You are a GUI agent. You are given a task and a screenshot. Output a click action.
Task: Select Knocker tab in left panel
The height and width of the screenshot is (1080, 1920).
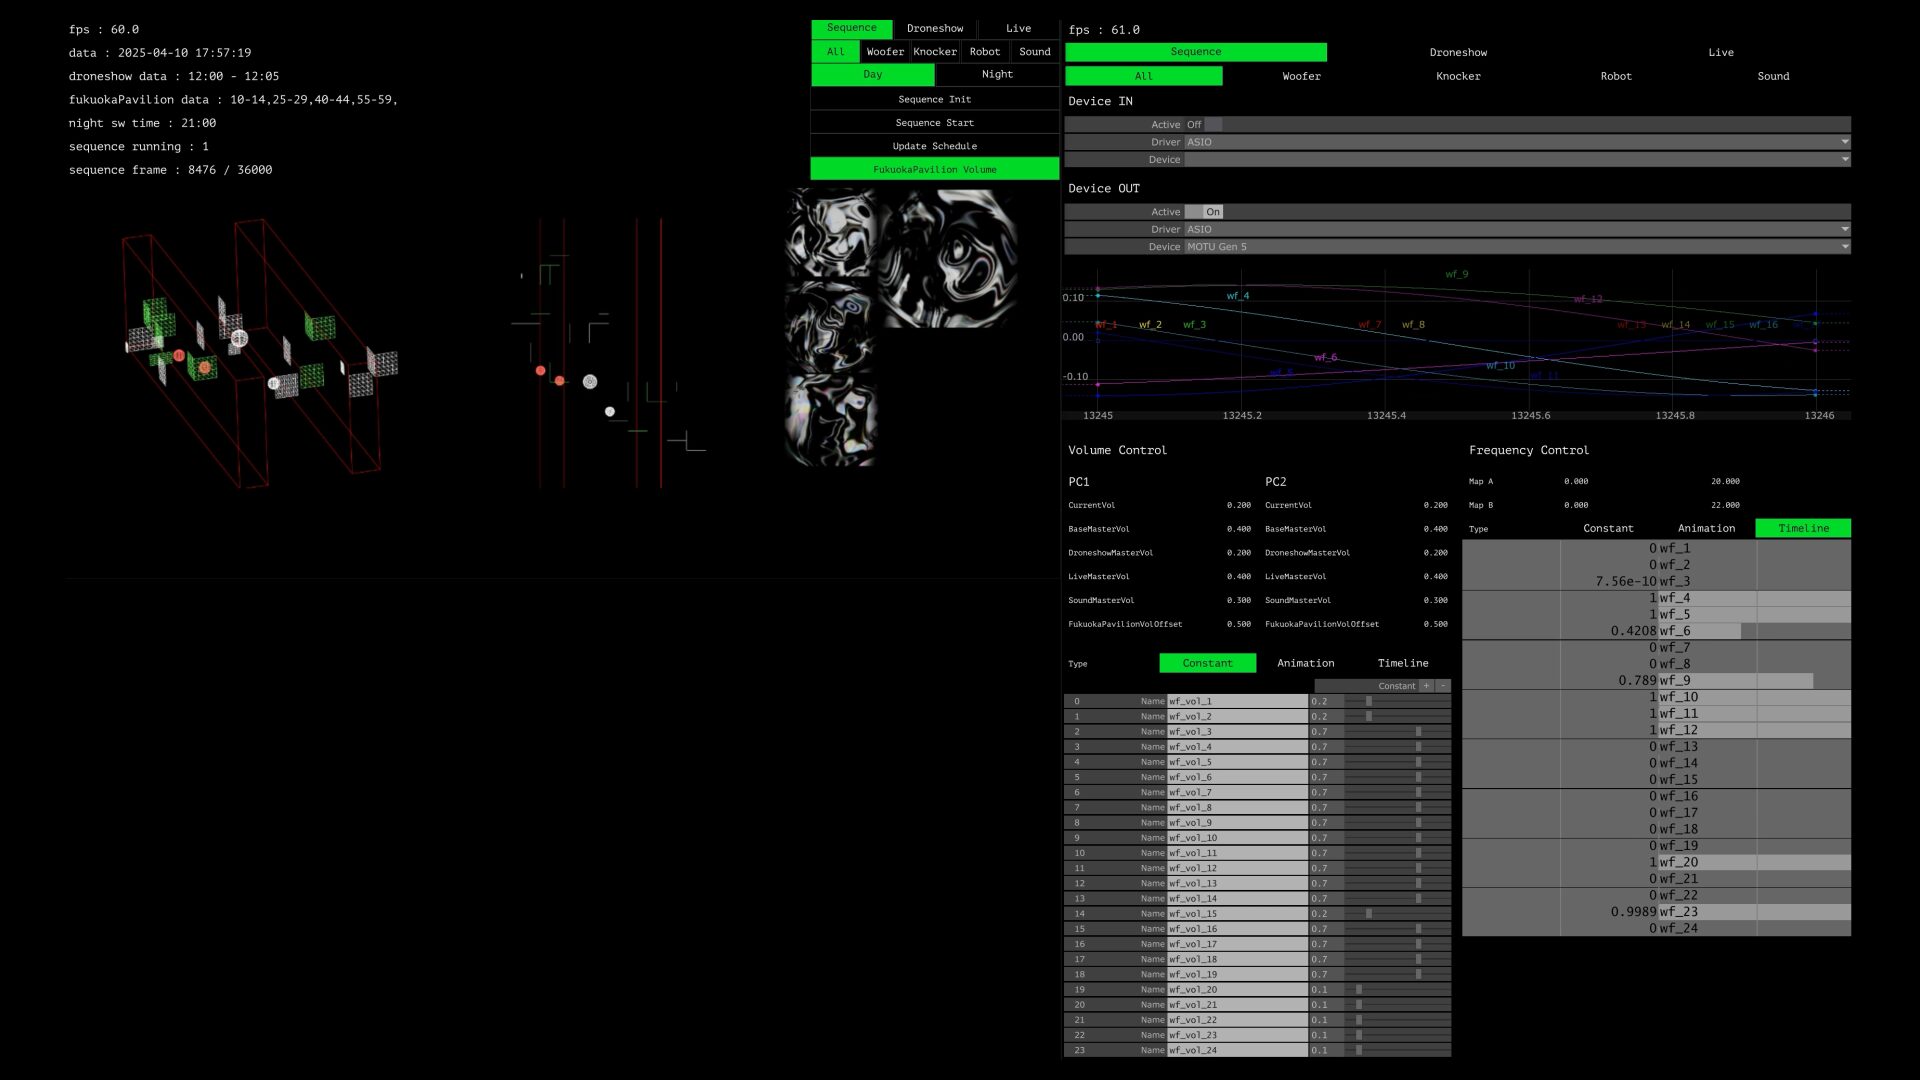tap(934, 52)
